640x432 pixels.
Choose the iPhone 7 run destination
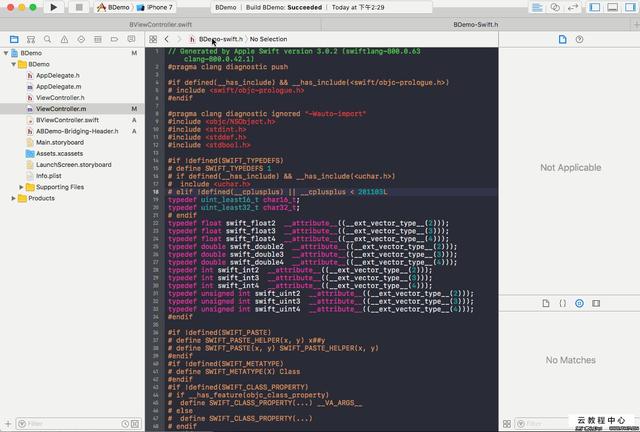pos(154,7)
